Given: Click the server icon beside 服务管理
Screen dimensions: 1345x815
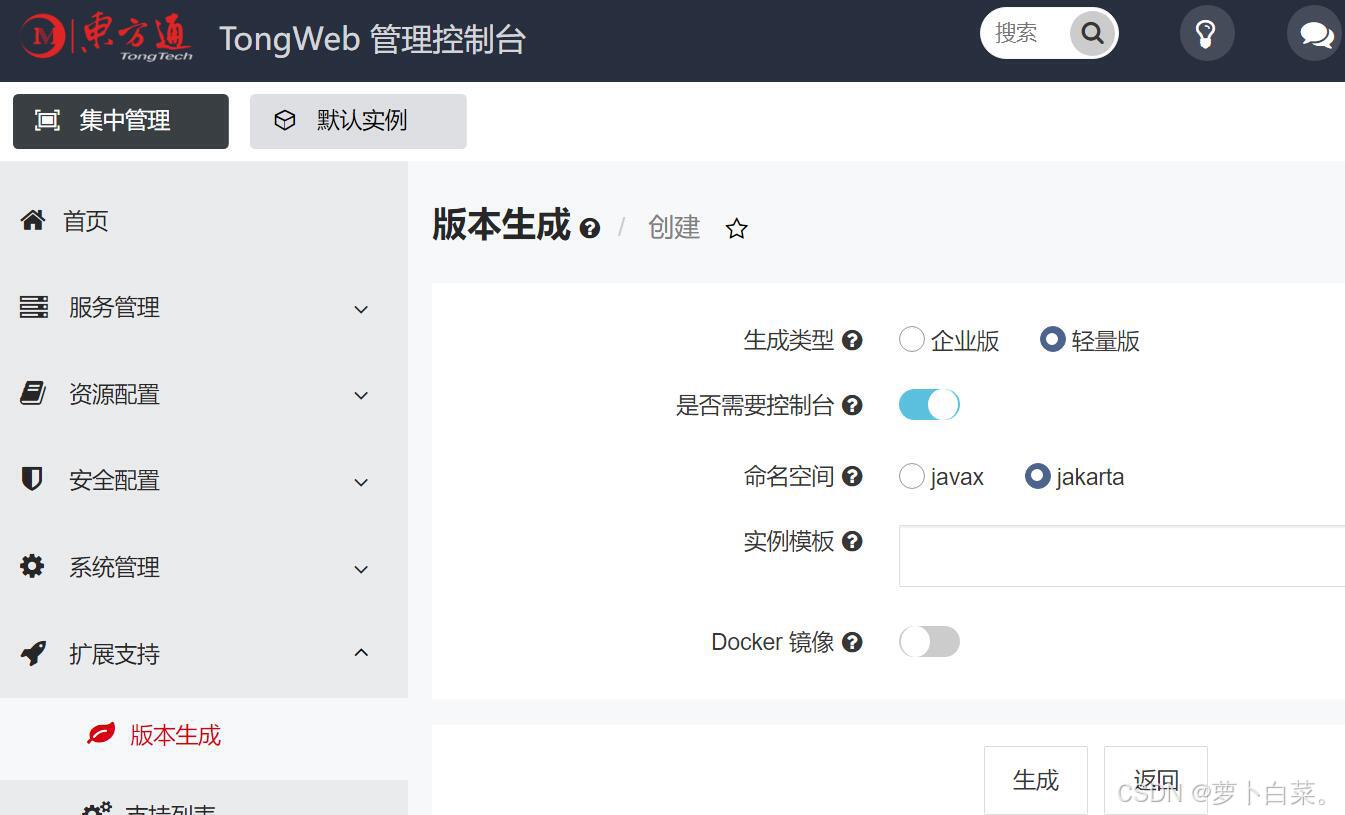Looking at the screenshot, I should coord(33,307).
